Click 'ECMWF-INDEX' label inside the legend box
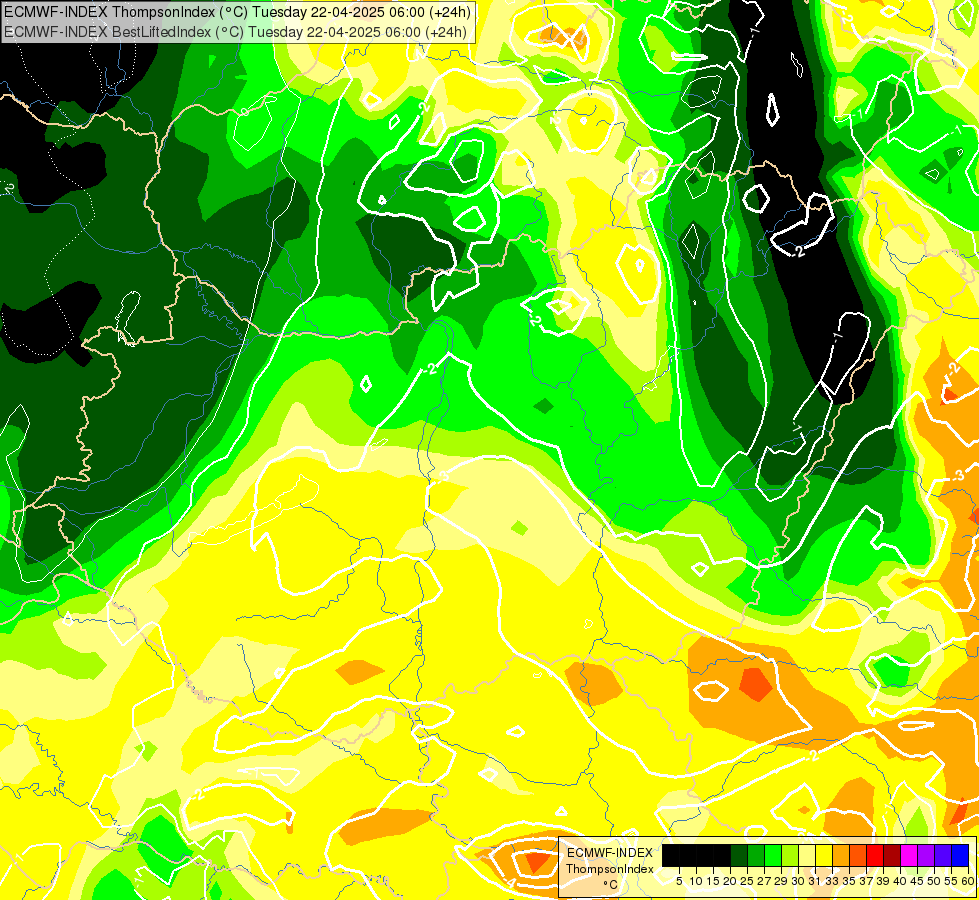This screenshot has height=900, width=979. [x=610, y=853]
